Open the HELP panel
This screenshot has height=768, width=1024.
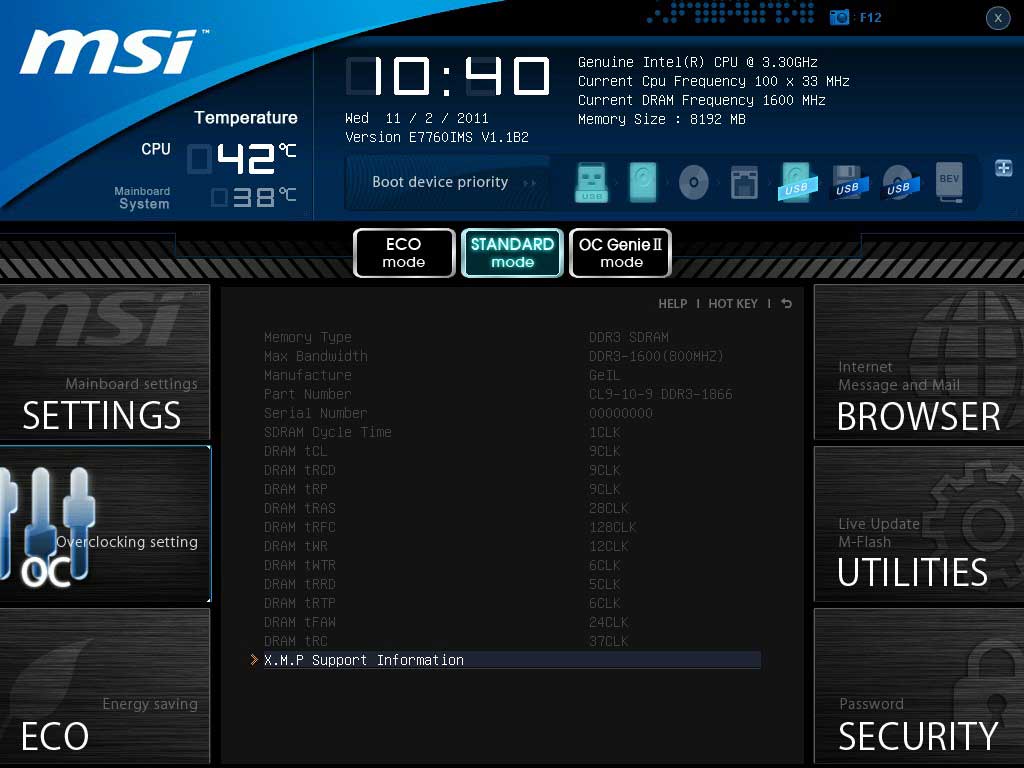[x=672, y=304]
